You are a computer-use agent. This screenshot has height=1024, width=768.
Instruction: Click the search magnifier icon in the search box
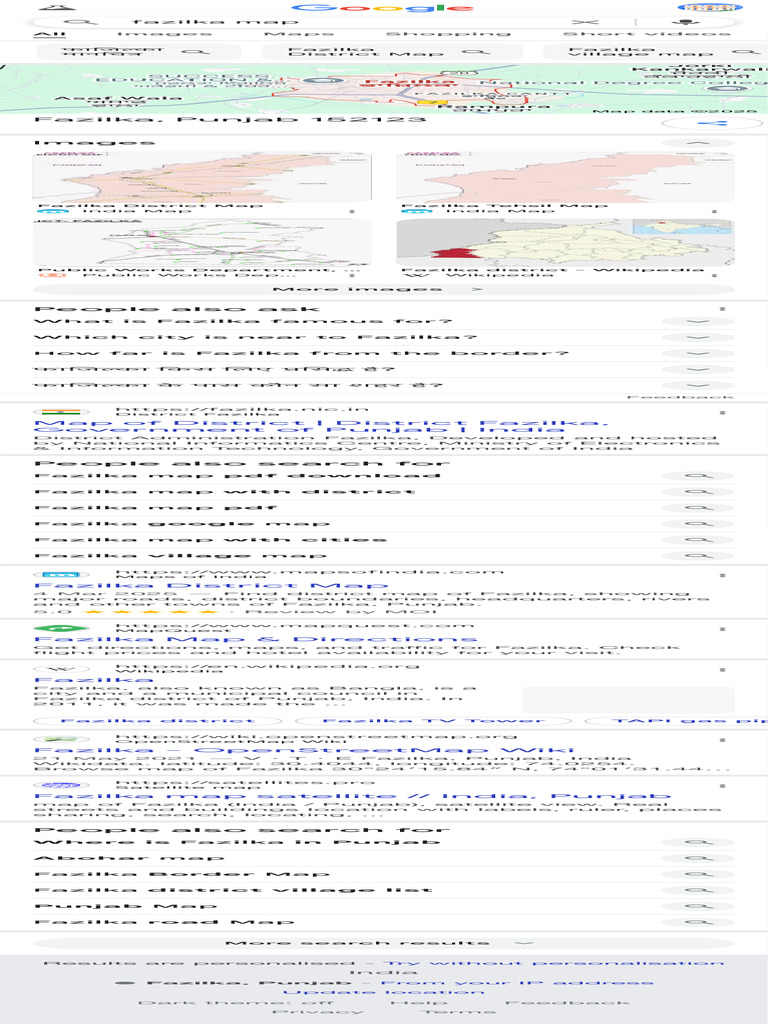[82, 22]
